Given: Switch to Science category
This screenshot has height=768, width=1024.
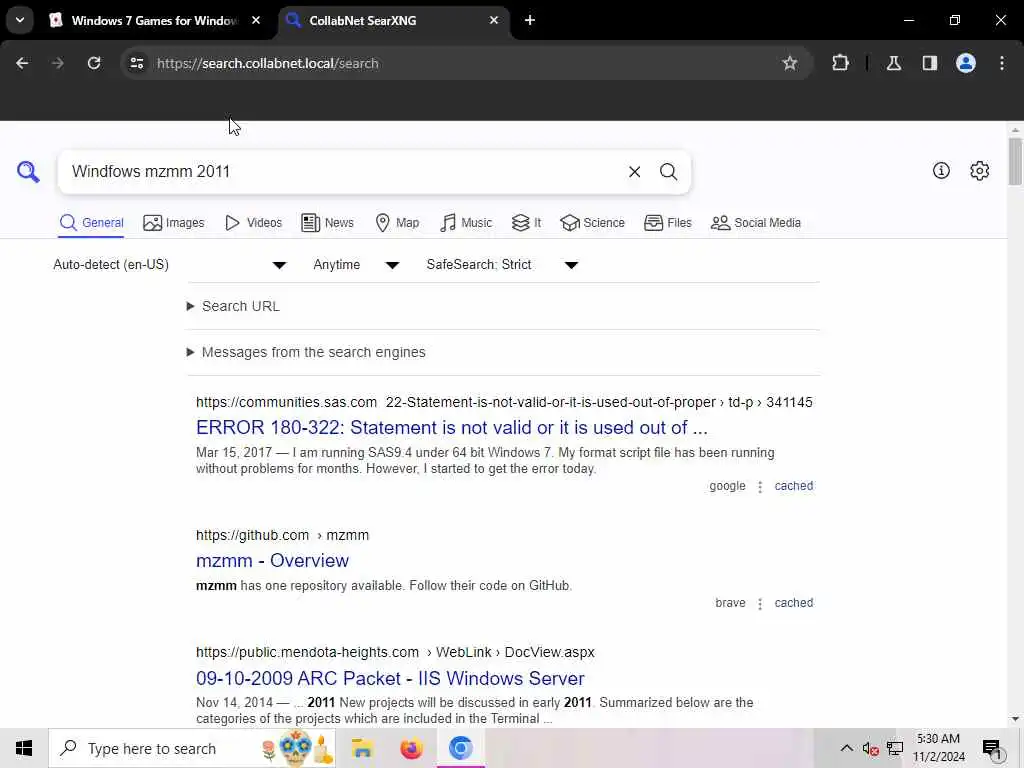Looking at the screenshot, I should coord(592,223).
